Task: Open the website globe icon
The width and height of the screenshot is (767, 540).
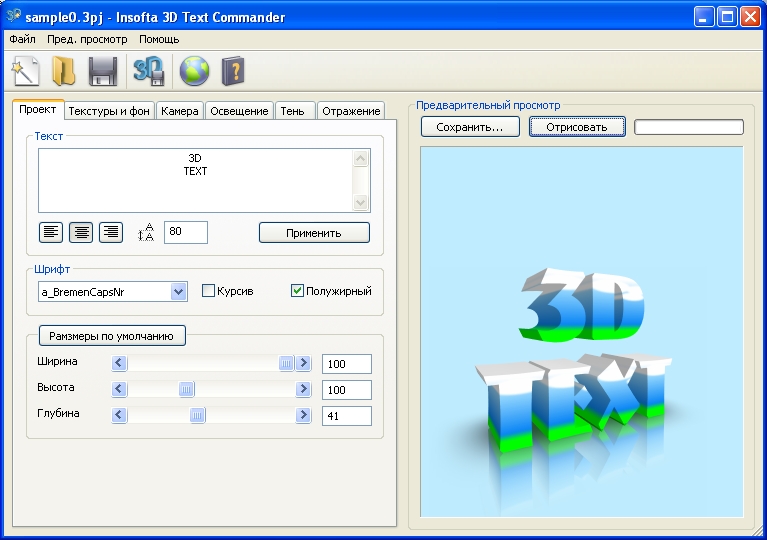Action: (194, 71)
